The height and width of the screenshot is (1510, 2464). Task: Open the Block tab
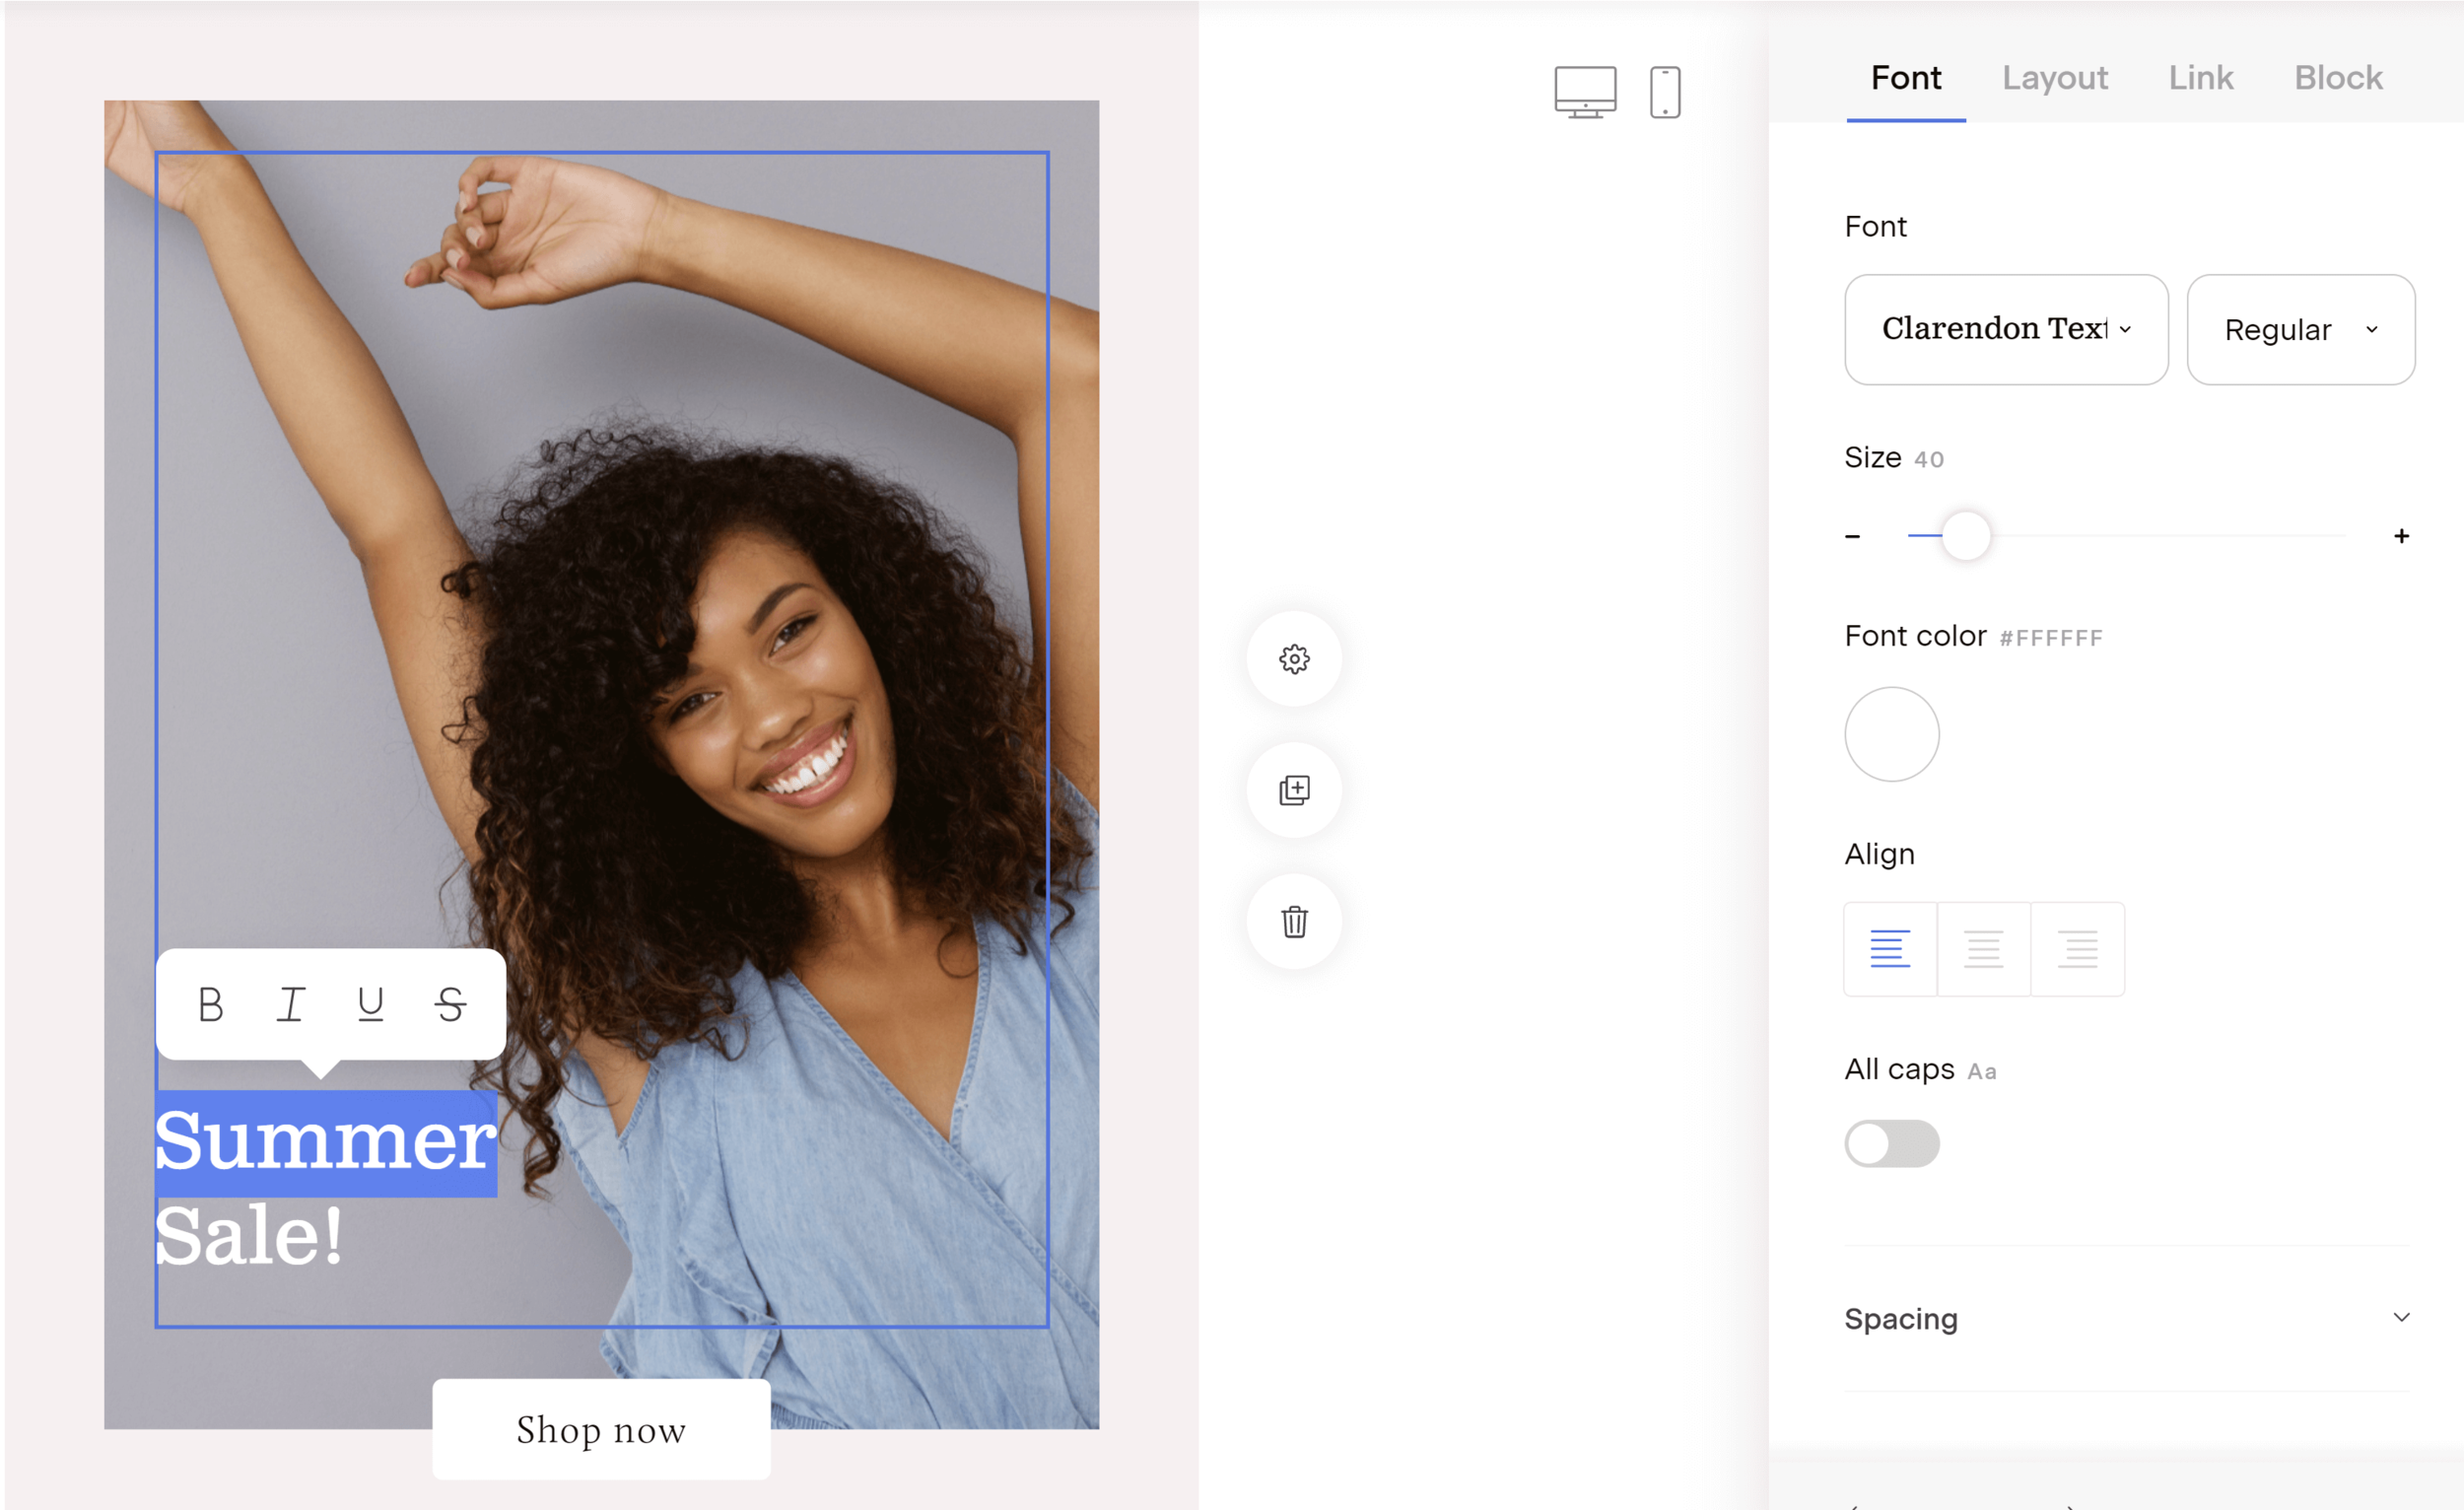point(2337,78)
